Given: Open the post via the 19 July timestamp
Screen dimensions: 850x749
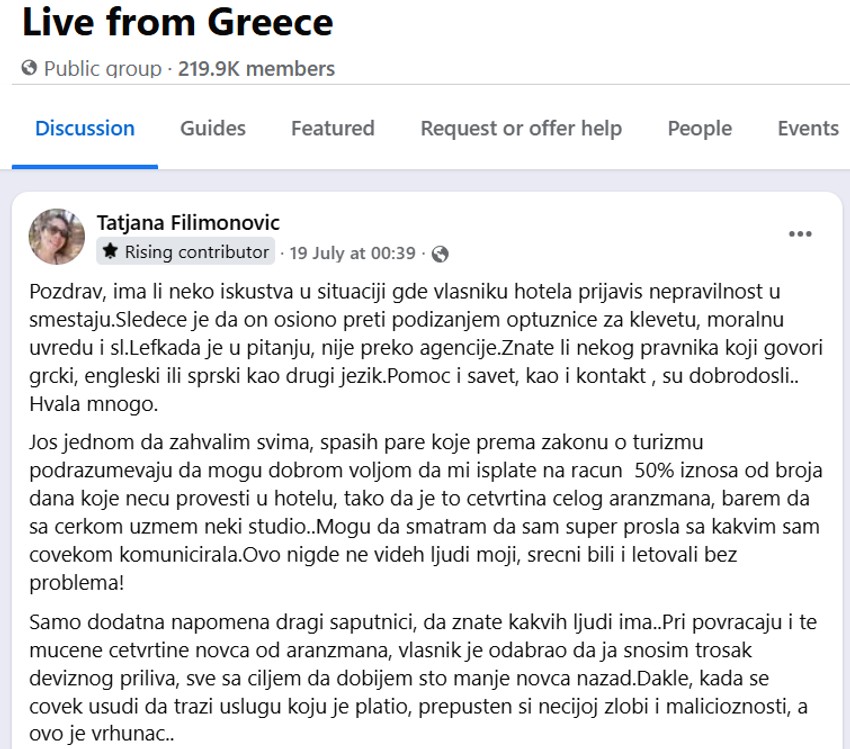Looking at the screenshot, I should point(352,253).
